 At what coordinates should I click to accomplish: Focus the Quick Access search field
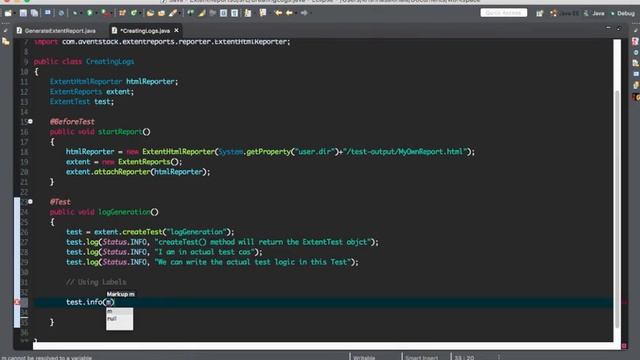coord(504,13)
